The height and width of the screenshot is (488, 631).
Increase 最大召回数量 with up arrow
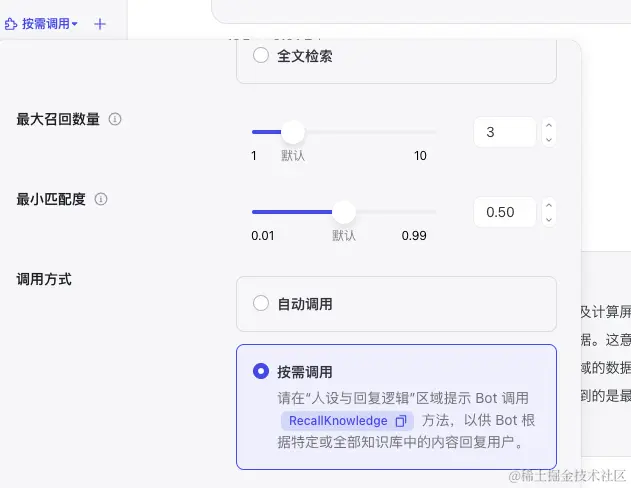pyautogui.click(x=548, y=125)
